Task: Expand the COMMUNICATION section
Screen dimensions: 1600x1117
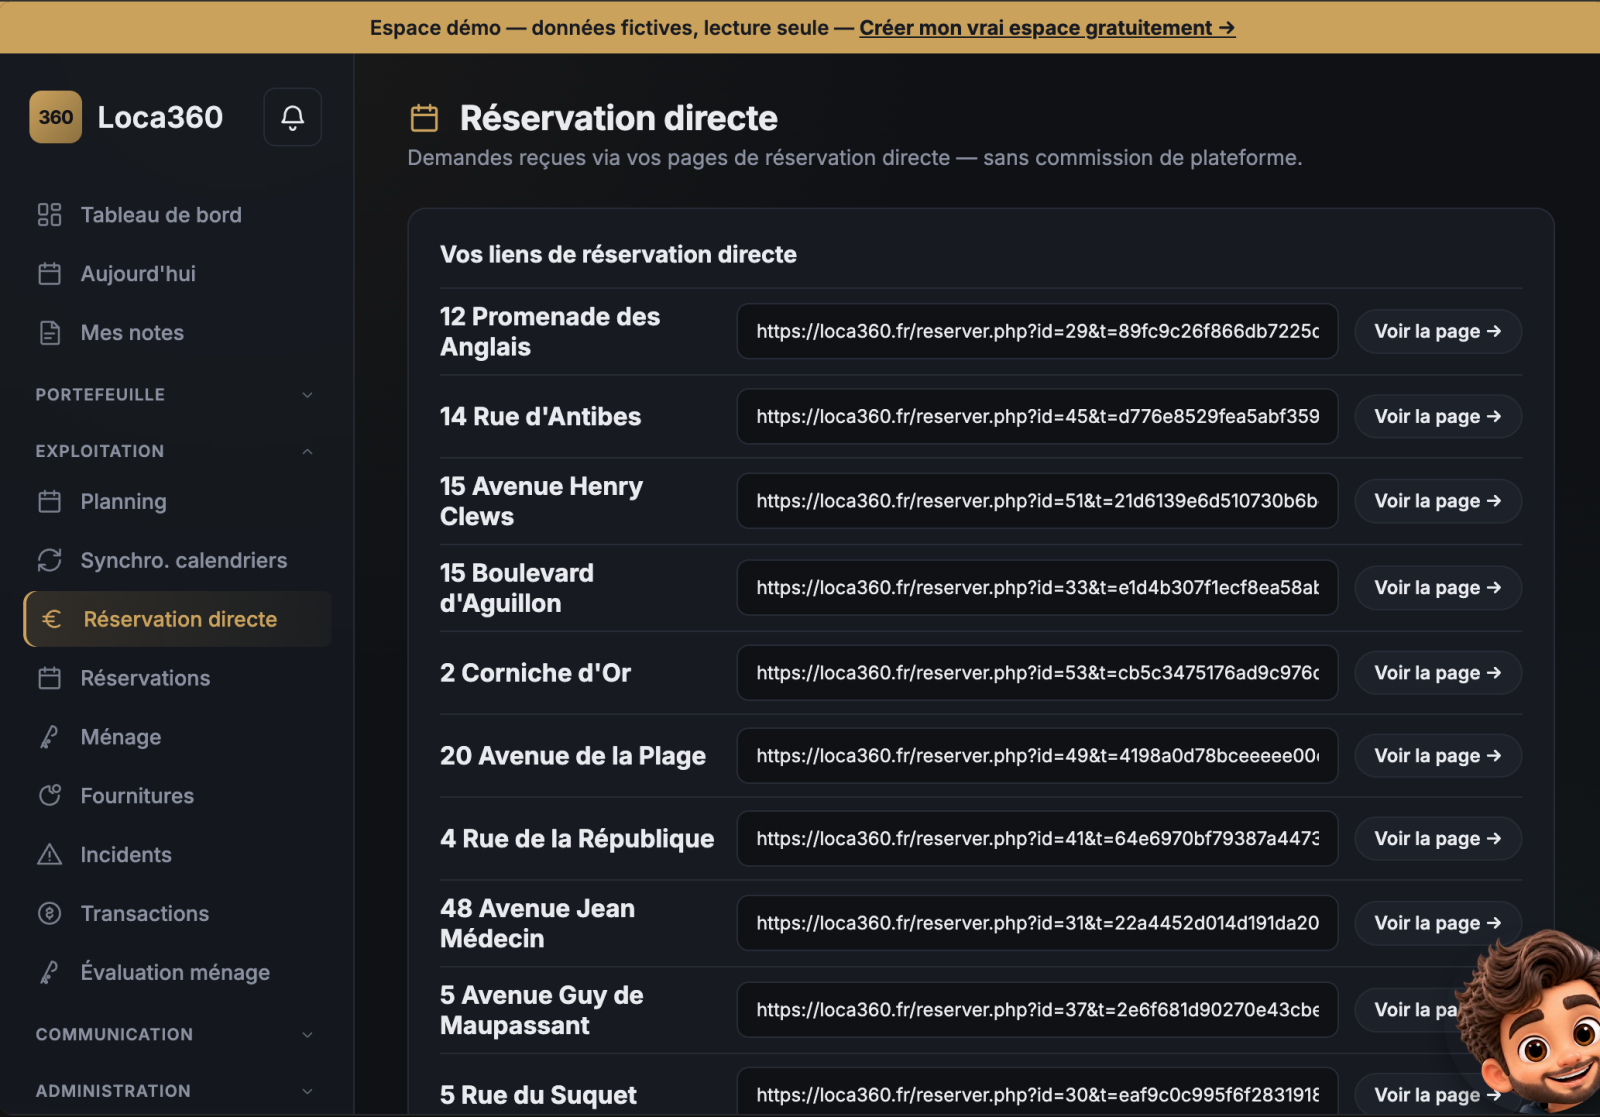Action: [x=177, y=1035]
